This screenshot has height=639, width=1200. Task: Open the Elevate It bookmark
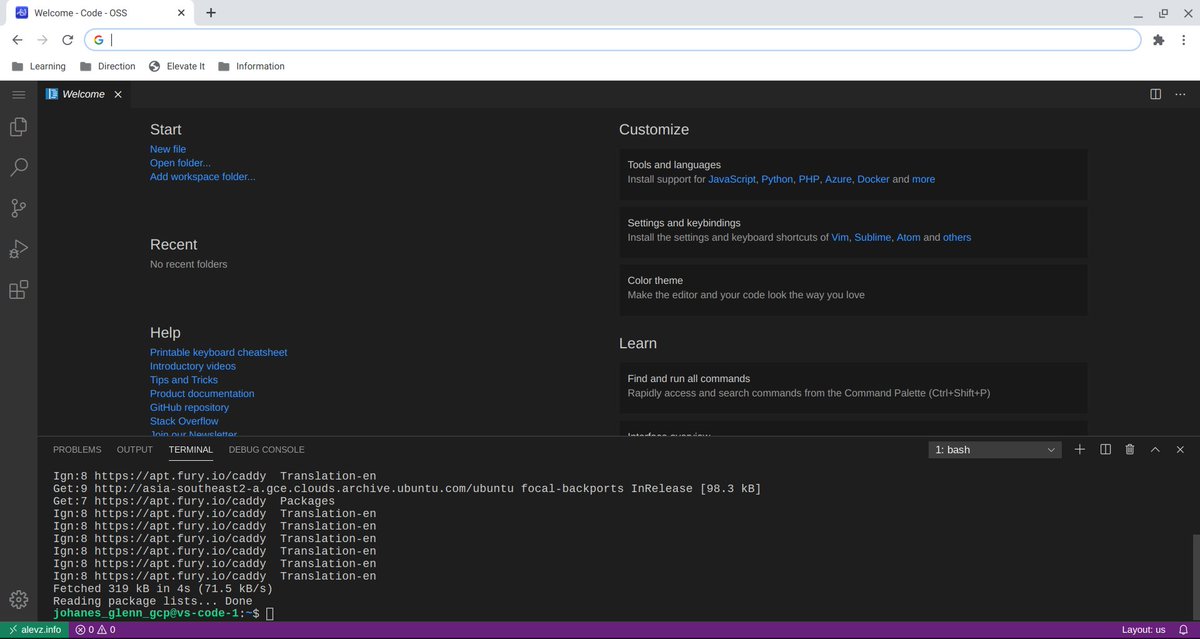point(176,66)
